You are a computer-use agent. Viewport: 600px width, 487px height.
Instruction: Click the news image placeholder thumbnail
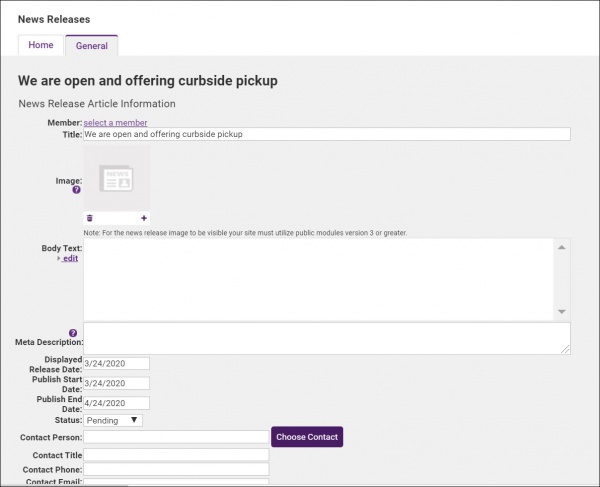(x=117, y=178)
